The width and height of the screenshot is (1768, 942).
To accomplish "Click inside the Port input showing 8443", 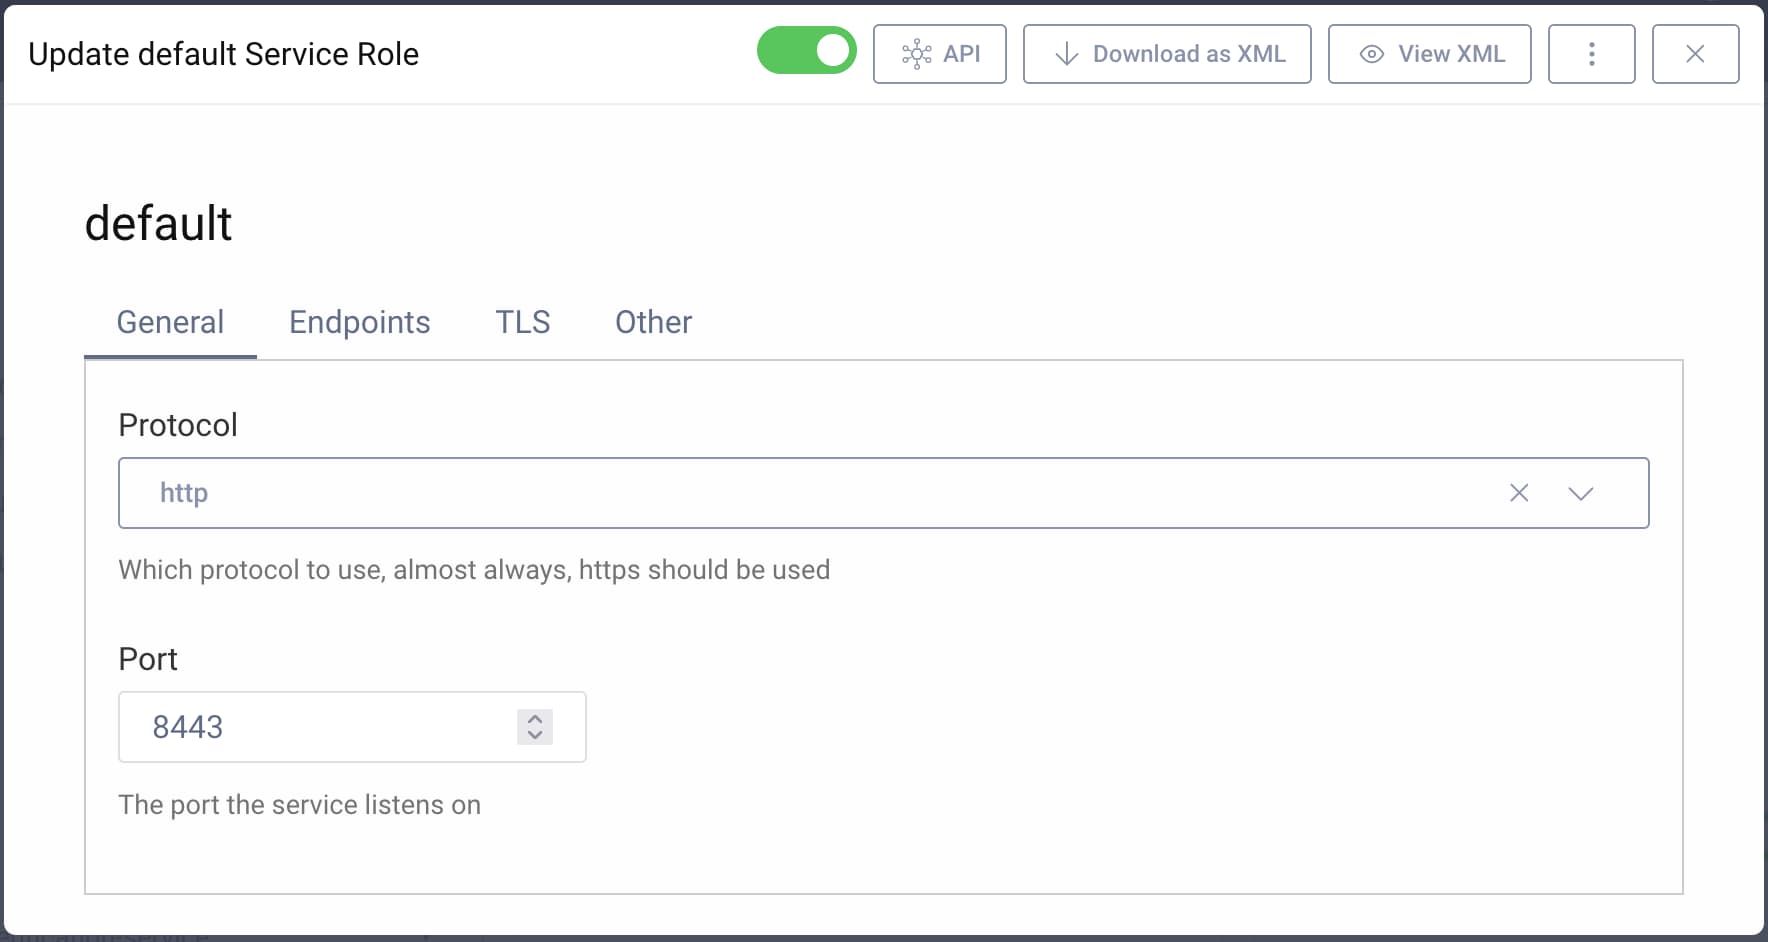I will pyautogui.click(x=300, y=727).
